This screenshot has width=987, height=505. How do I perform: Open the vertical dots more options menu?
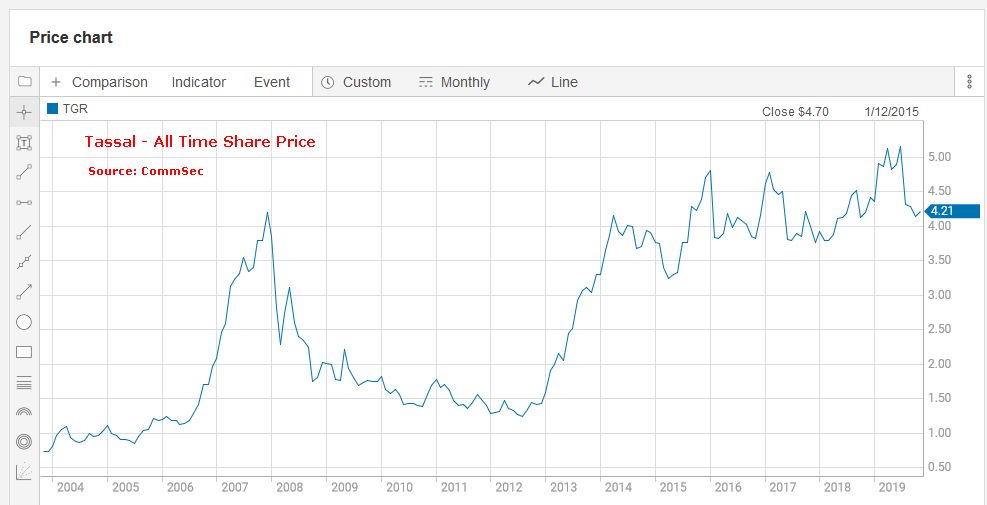coord(969,82)
